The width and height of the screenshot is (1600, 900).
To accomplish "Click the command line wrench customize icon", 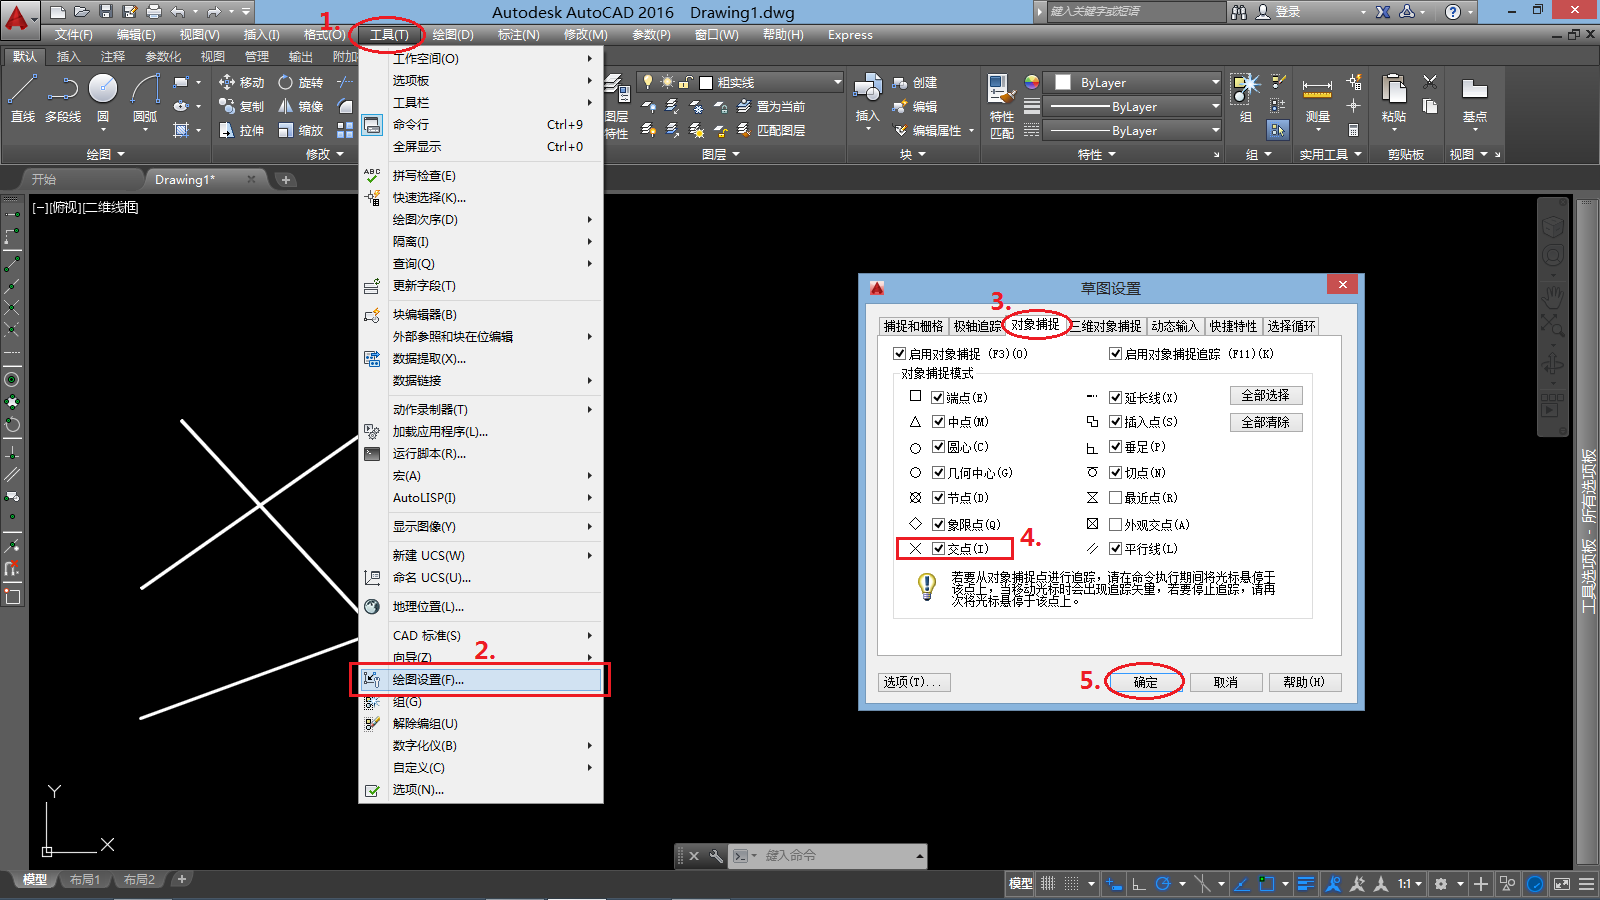I will (716, 856).
